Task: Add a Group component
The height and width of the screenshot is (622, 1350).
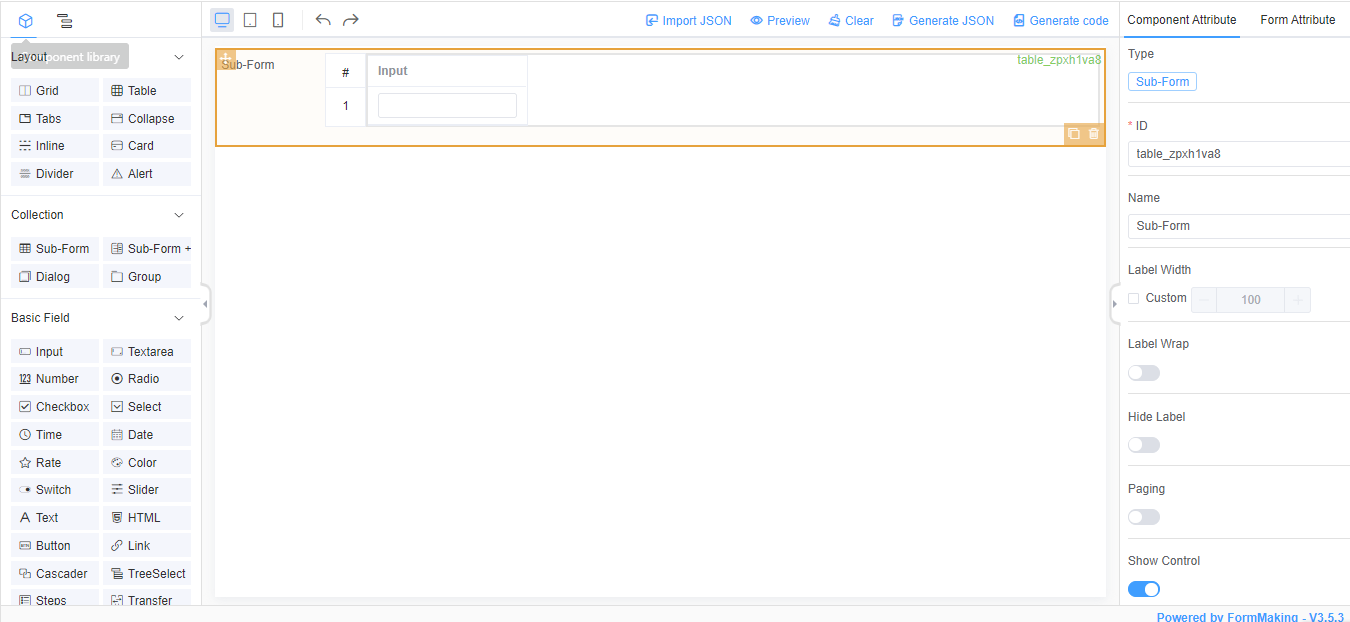Action: click(x=147, y=277)
